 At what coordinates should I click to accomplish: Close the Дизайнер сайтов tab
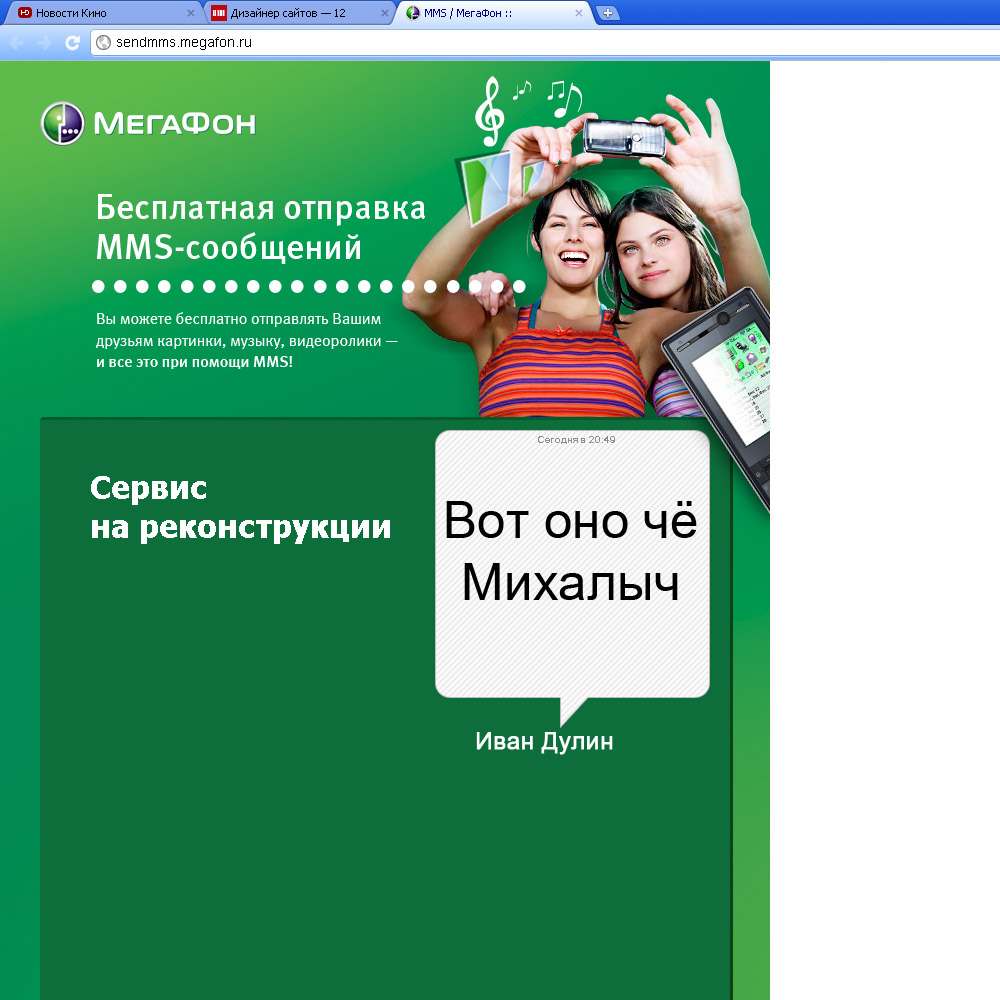point(384,13)
